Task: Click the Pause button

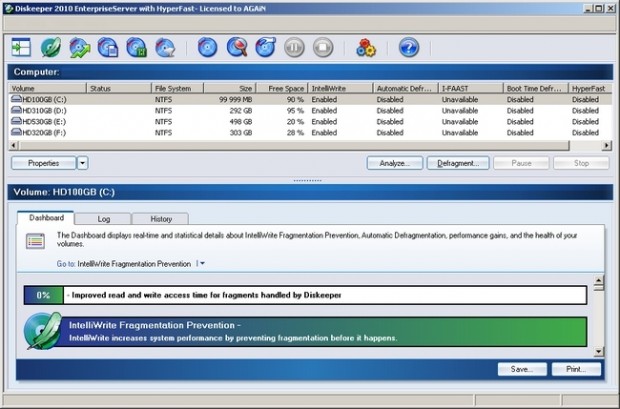Action: (x=521, y=163)
